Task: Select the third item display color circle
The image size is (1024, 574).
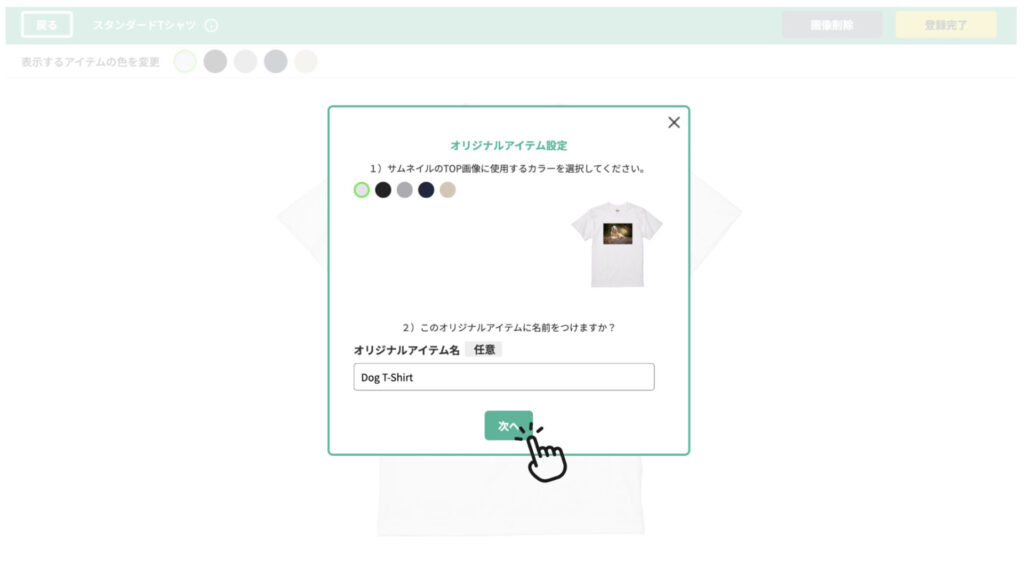Action: coord(246,61)
